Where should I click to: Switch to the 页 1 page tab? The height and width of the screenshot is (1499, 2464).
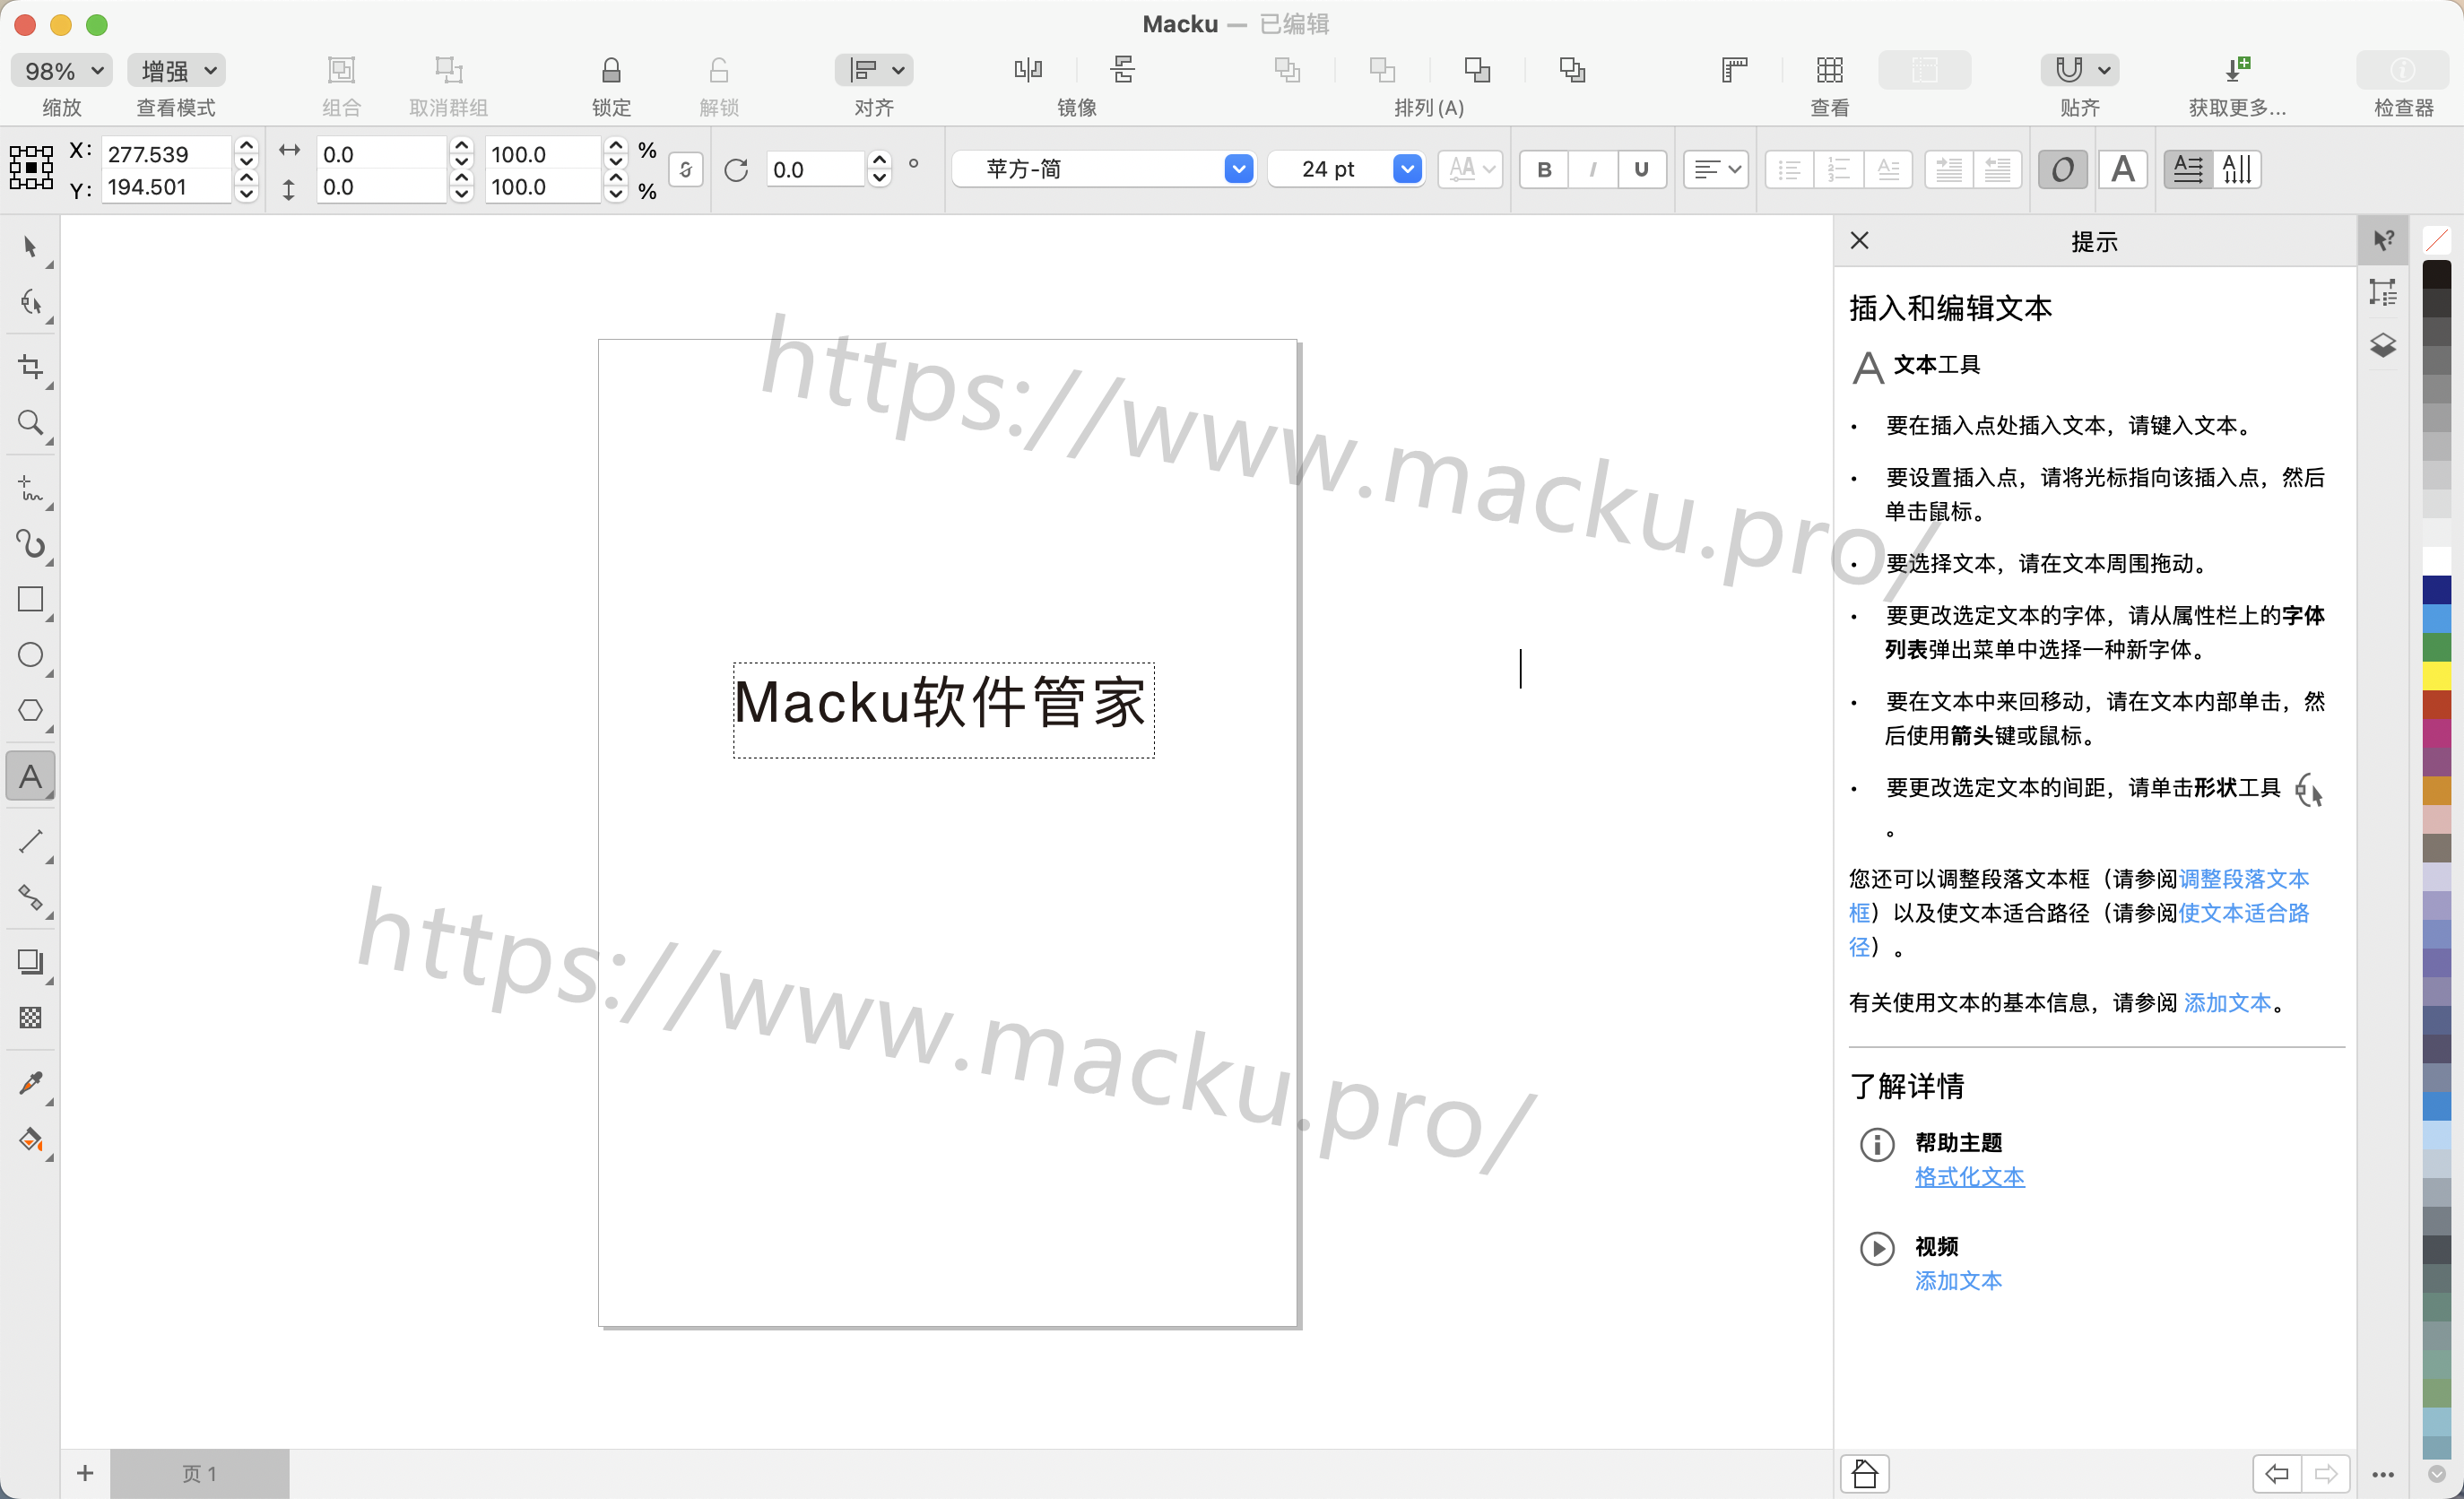(199, 1473)
